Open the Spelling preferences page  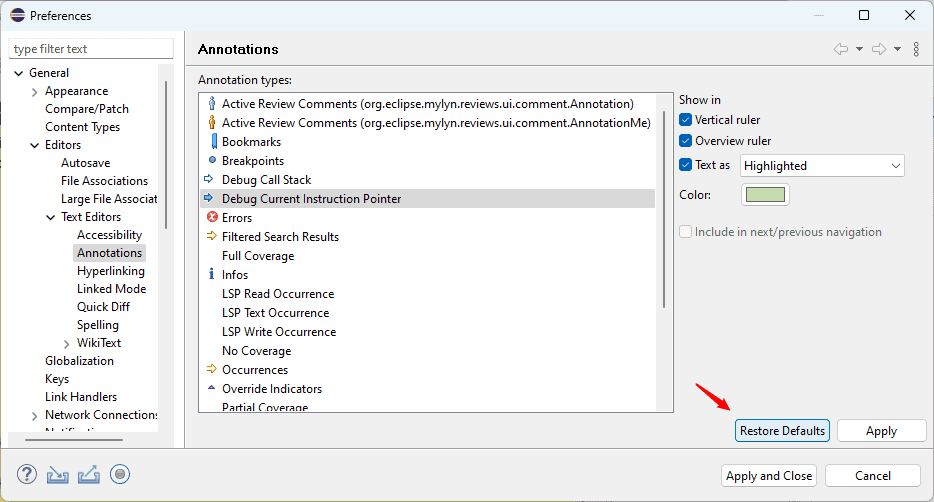[x=98, y=325]
